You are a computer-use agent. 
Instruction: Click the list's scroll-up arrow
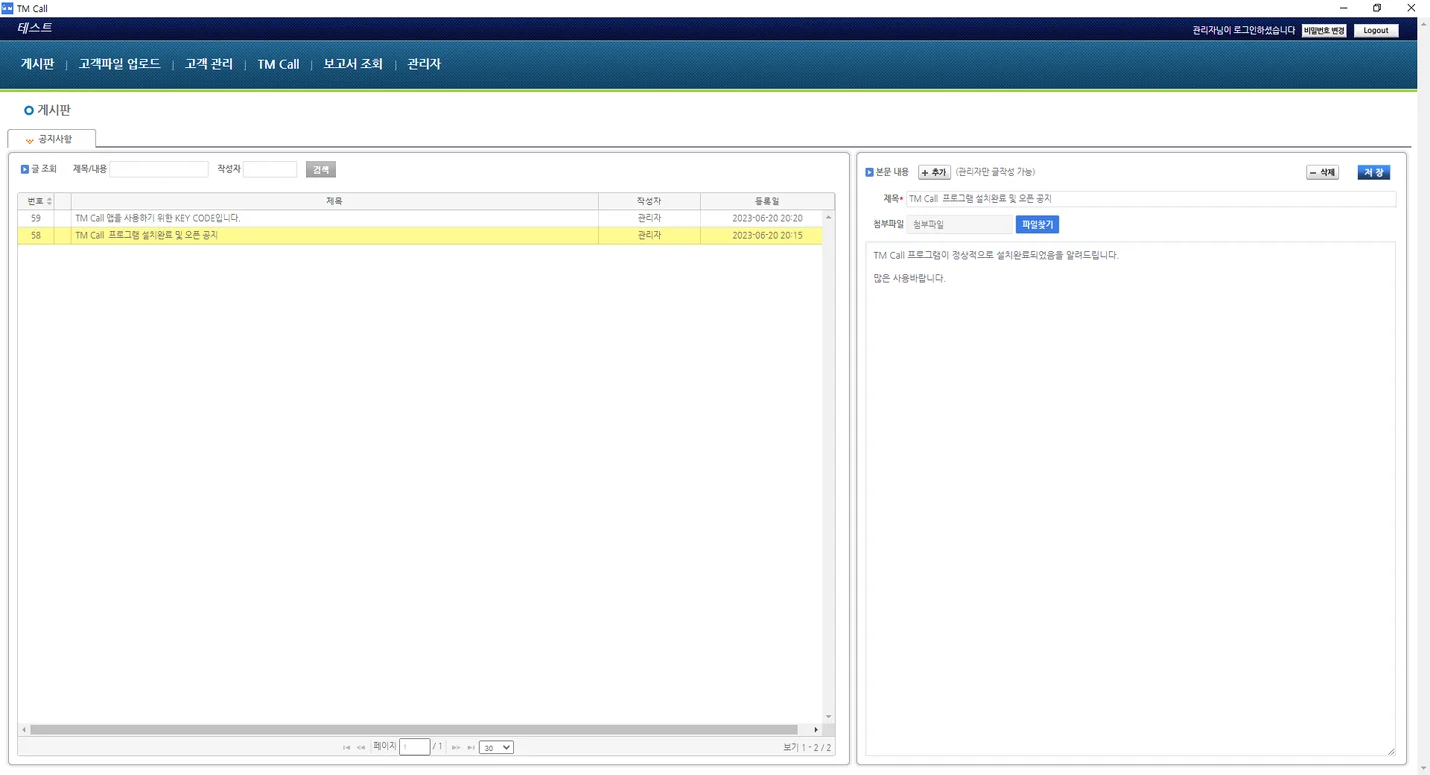828,217
